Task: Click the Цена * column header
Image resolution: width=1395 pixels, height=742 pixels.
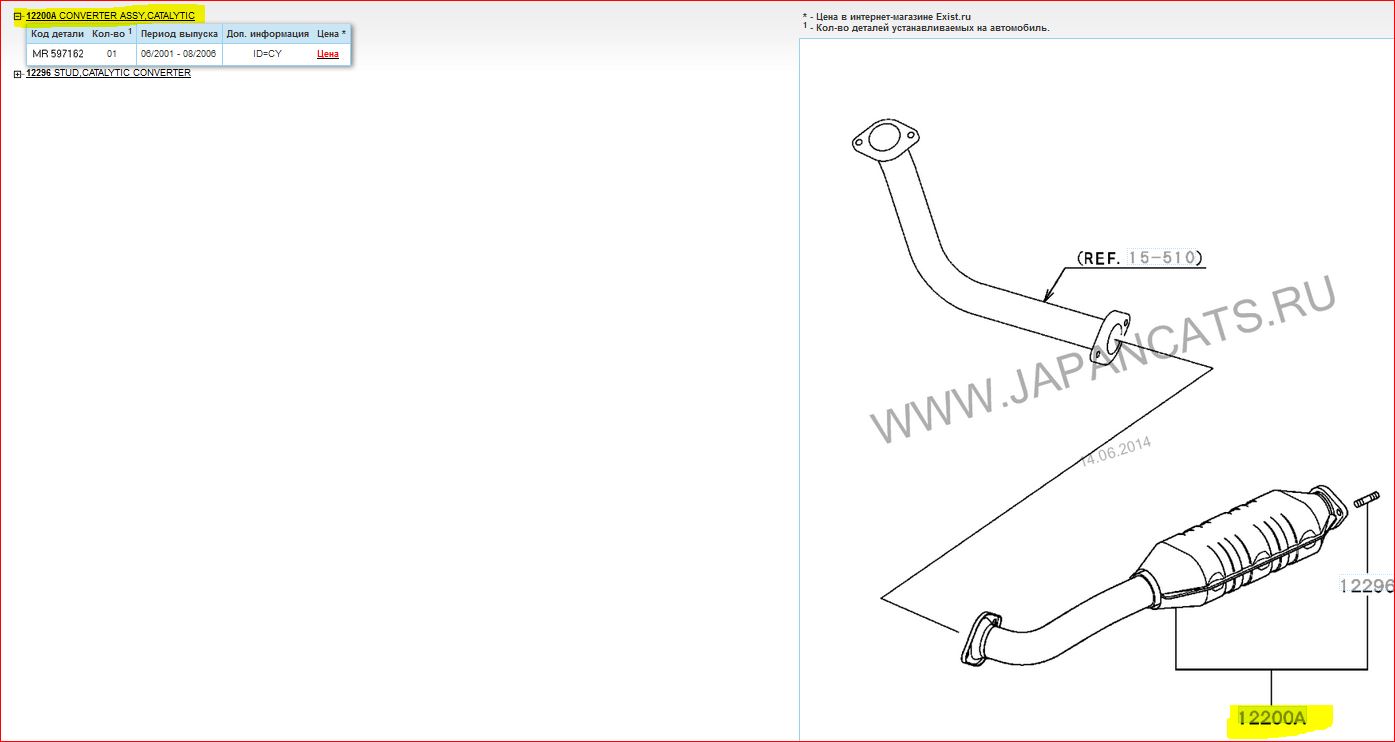Action: pyautogui.click(x=331, y=34)
